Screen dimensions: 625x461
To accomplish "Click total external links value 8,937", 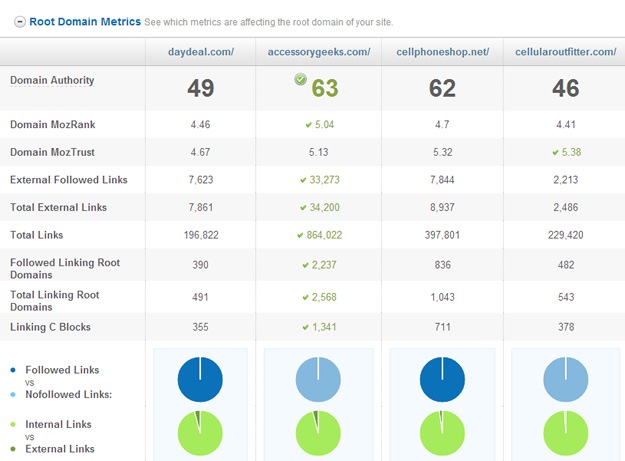I will click(x=442, y=207).
